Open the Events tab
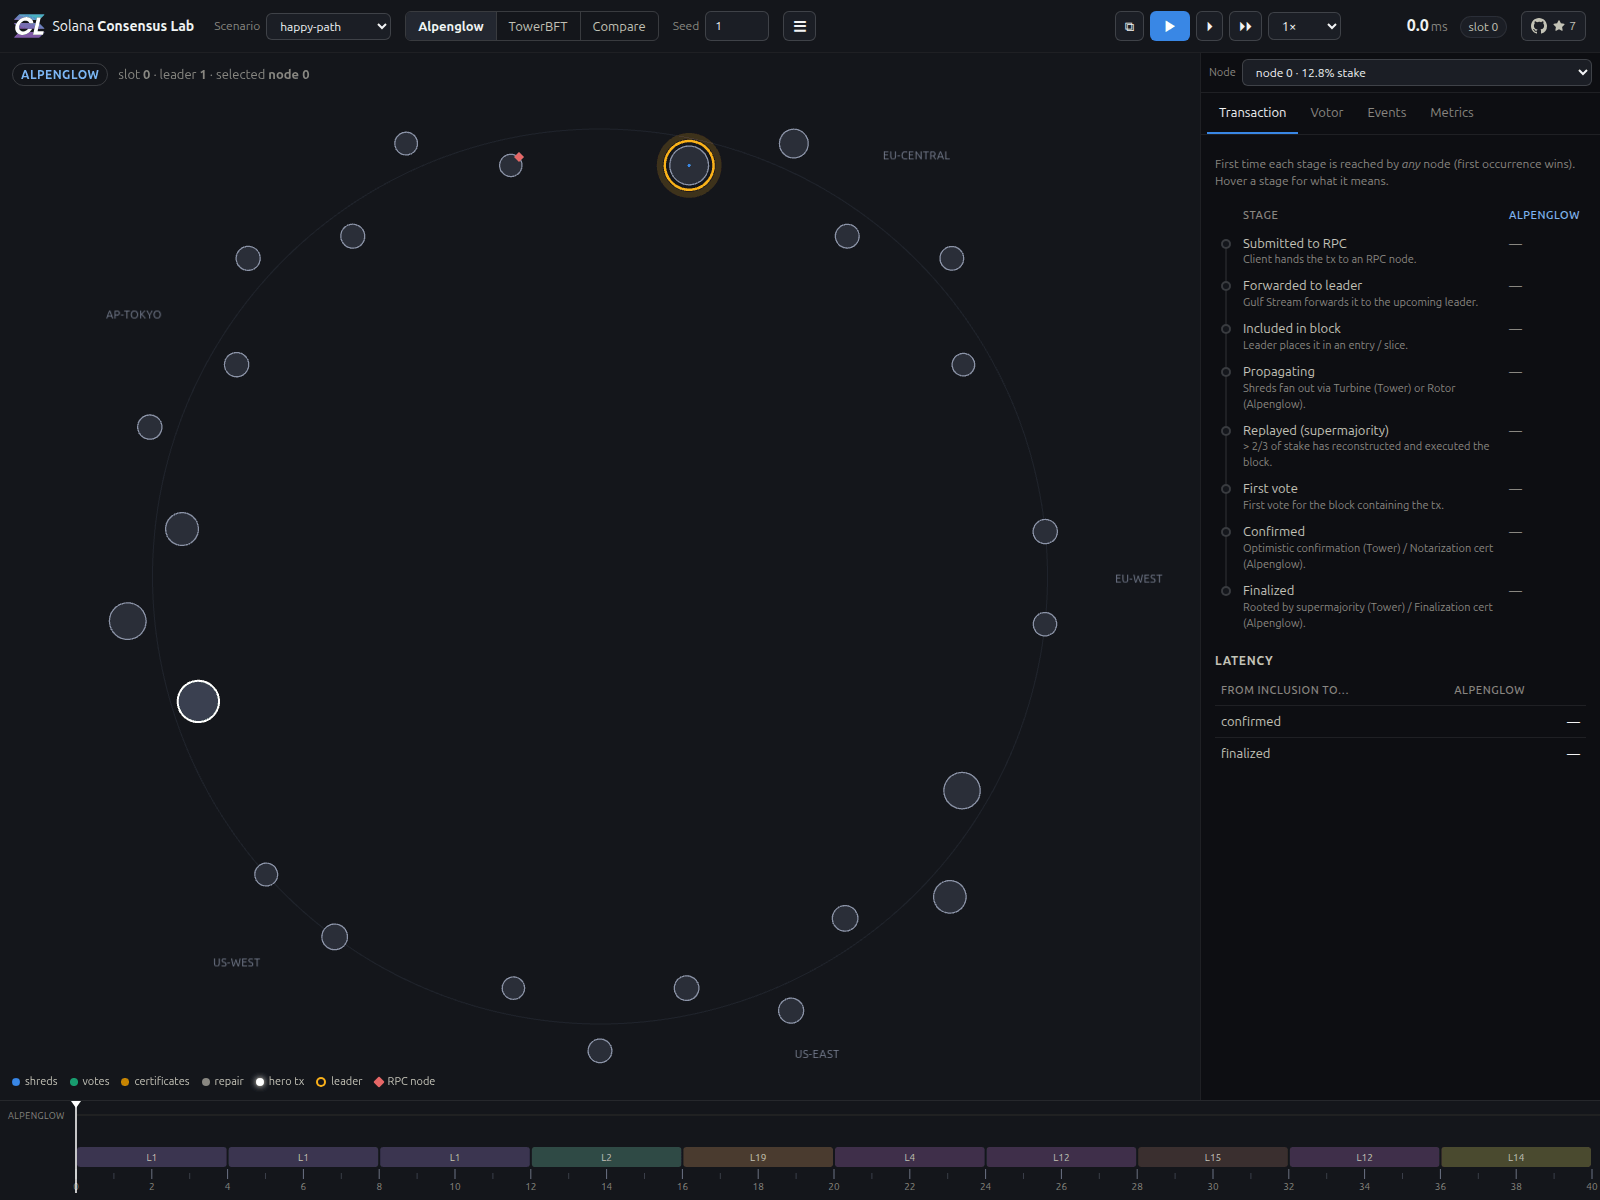Viewport: 1600px width, 1200px height. 1386,113
